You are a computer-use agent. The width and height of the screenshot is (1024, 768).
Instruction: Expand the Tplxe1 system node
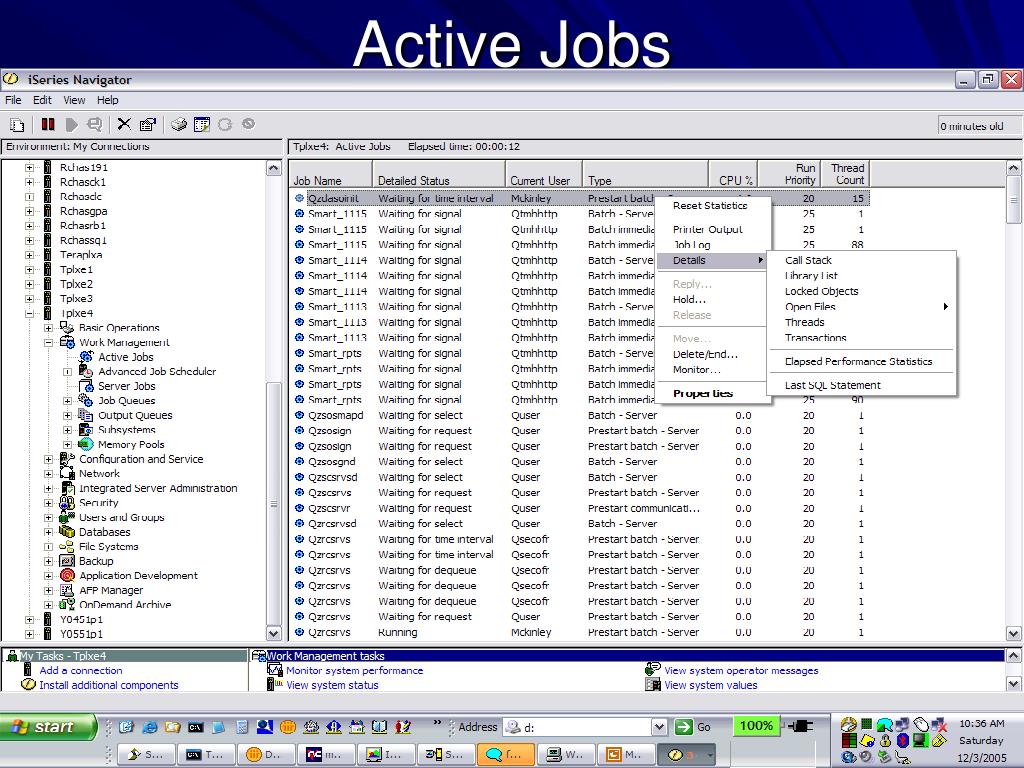pyautogui.click(x=29, y=270)
